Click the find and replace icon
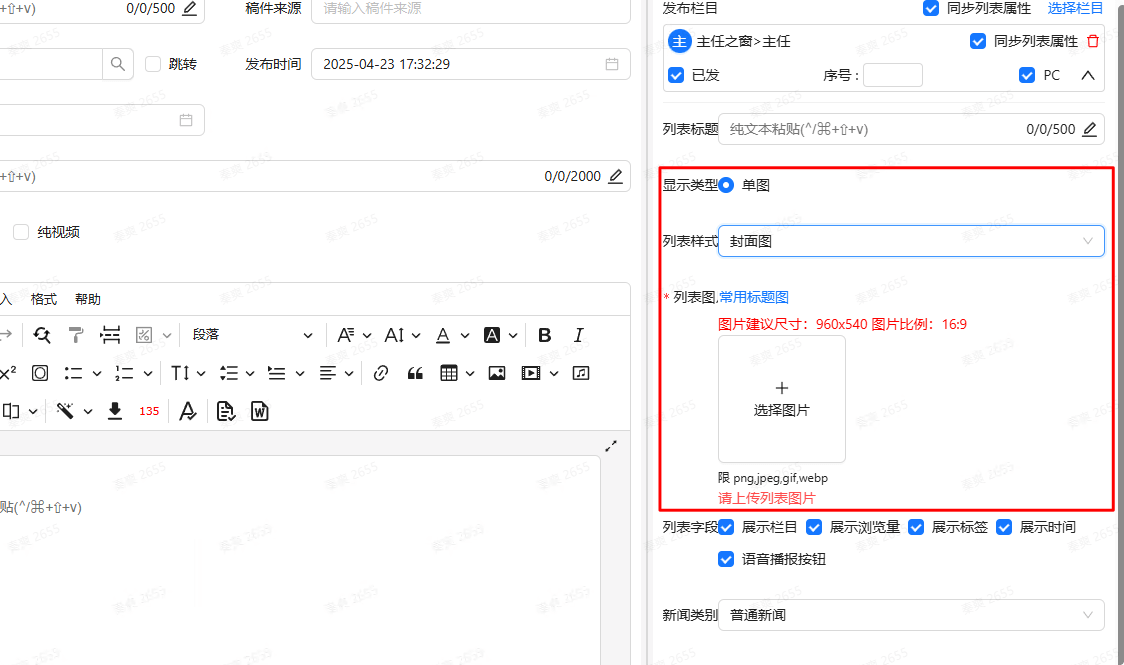 [42, 335]
